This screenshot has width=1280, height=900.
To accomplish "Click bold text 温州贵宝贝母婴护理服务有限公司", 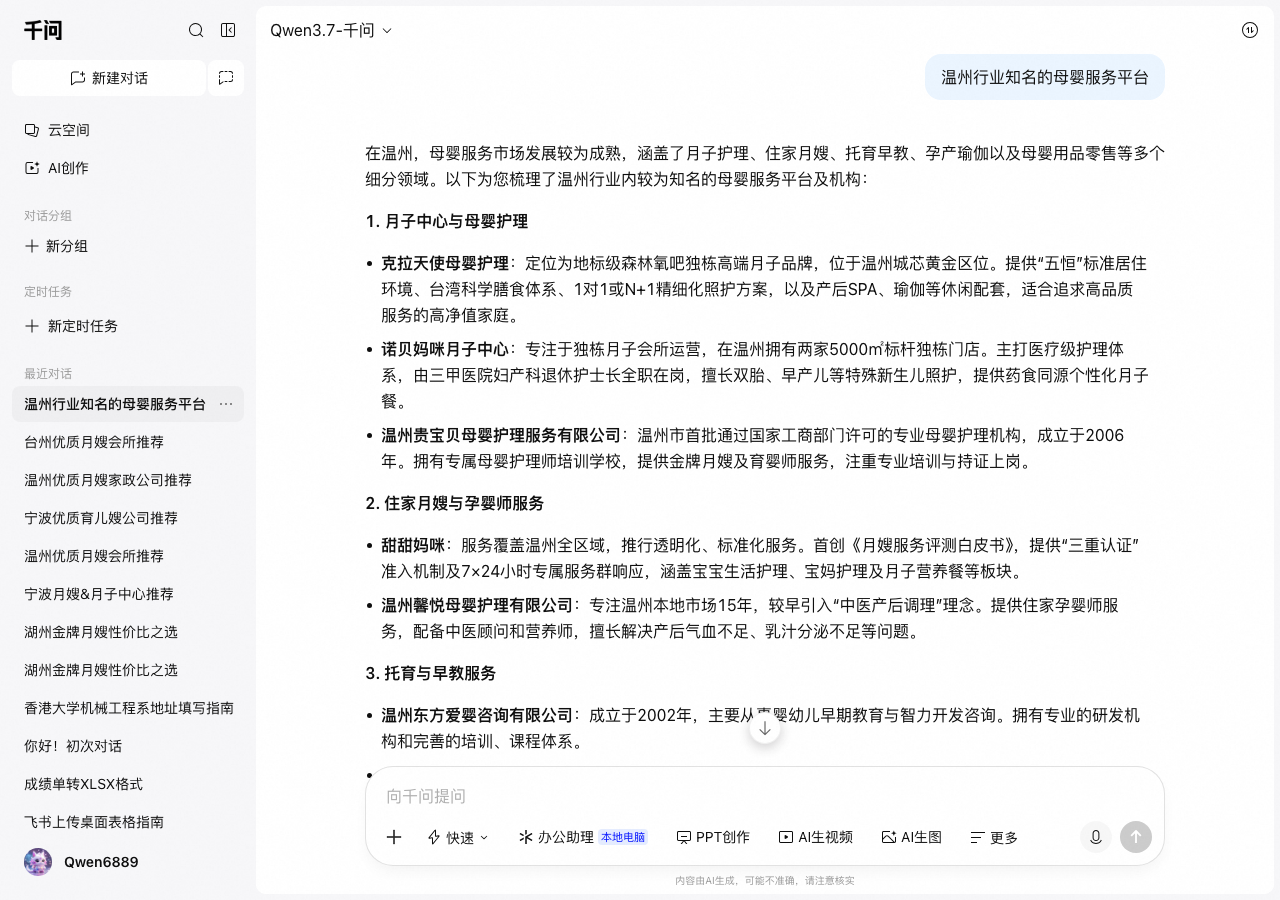I will point(501,435).
